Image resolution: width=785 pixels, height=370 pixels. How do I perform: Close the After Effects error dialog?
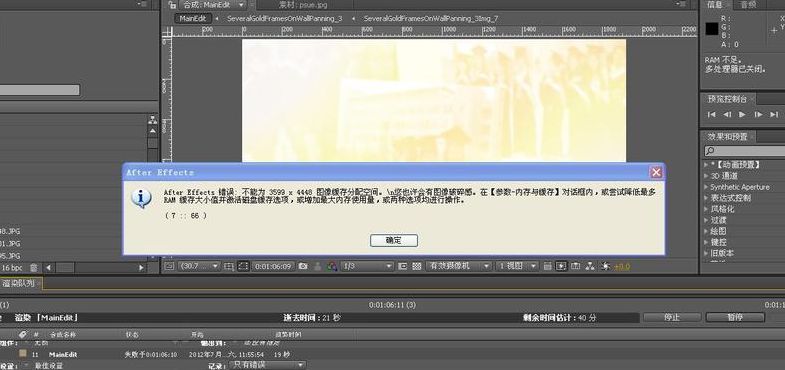tap(656, 172)
